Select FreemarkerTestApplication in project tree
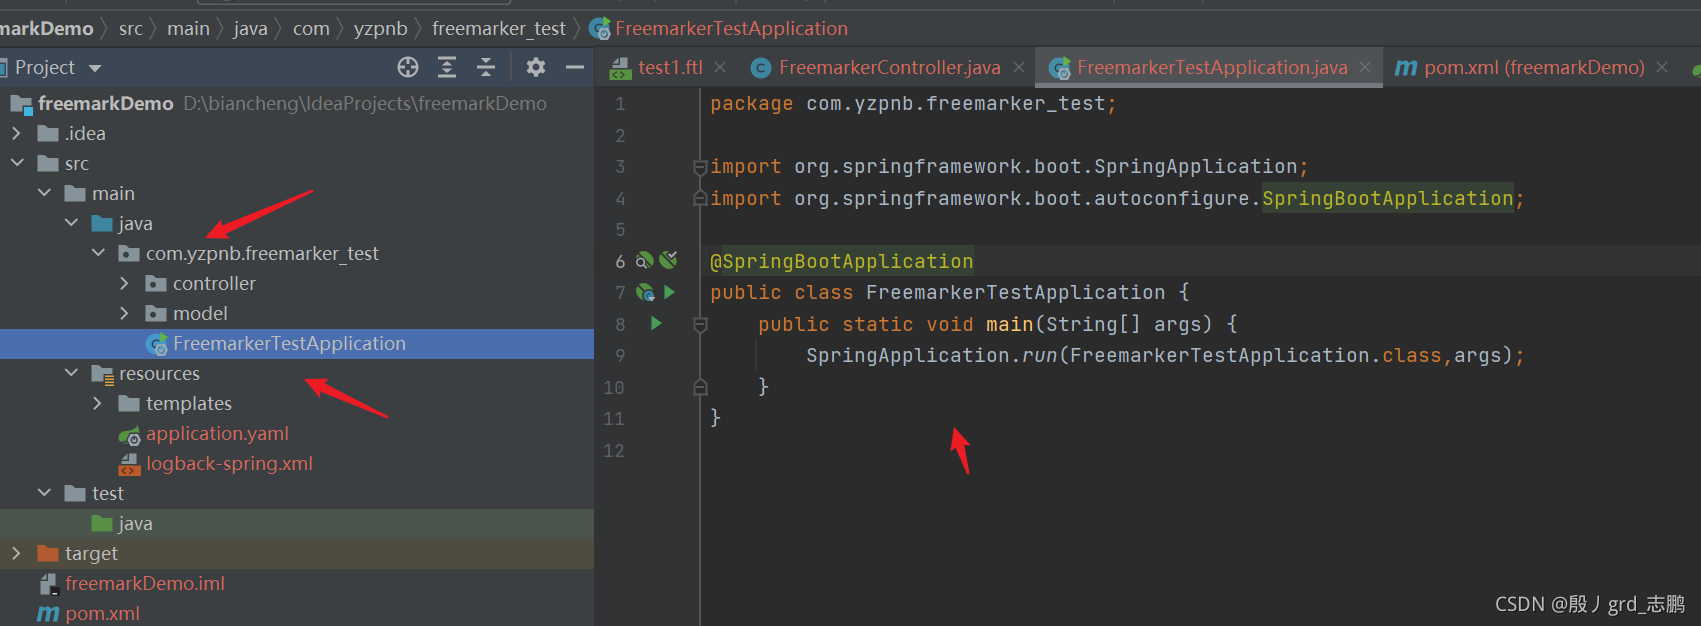Screen dimensions: 1701x626 (x=297, y=343)
